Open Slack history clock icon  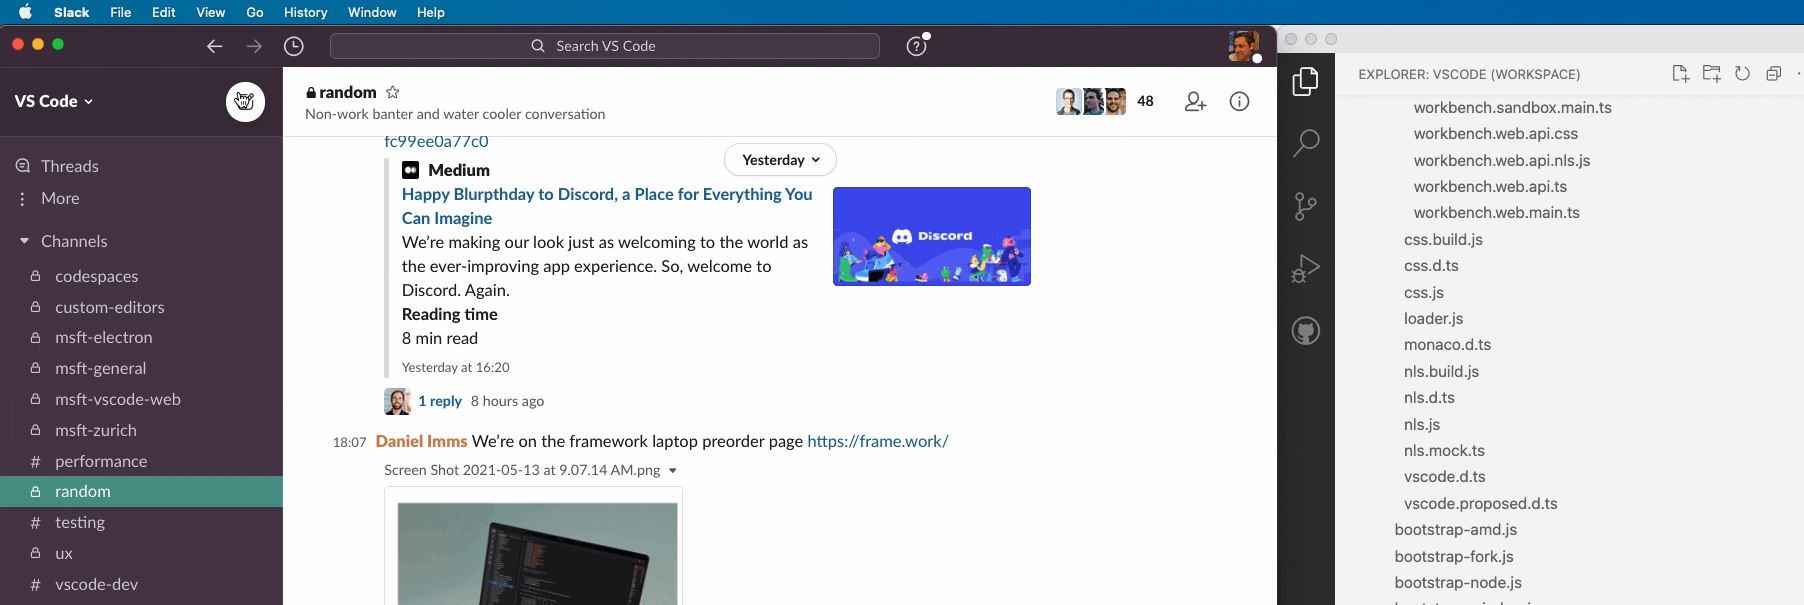(294, 46)
